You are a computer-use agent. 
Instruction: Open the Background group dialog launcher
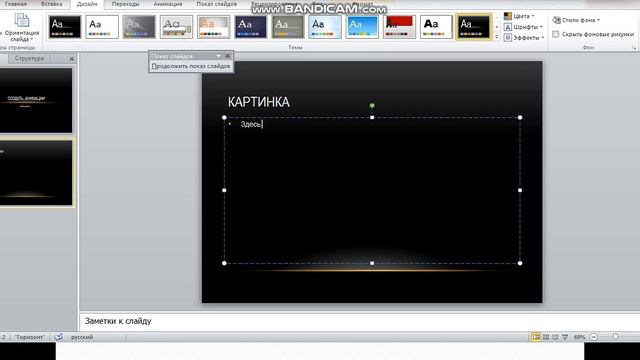click(634, 48)
